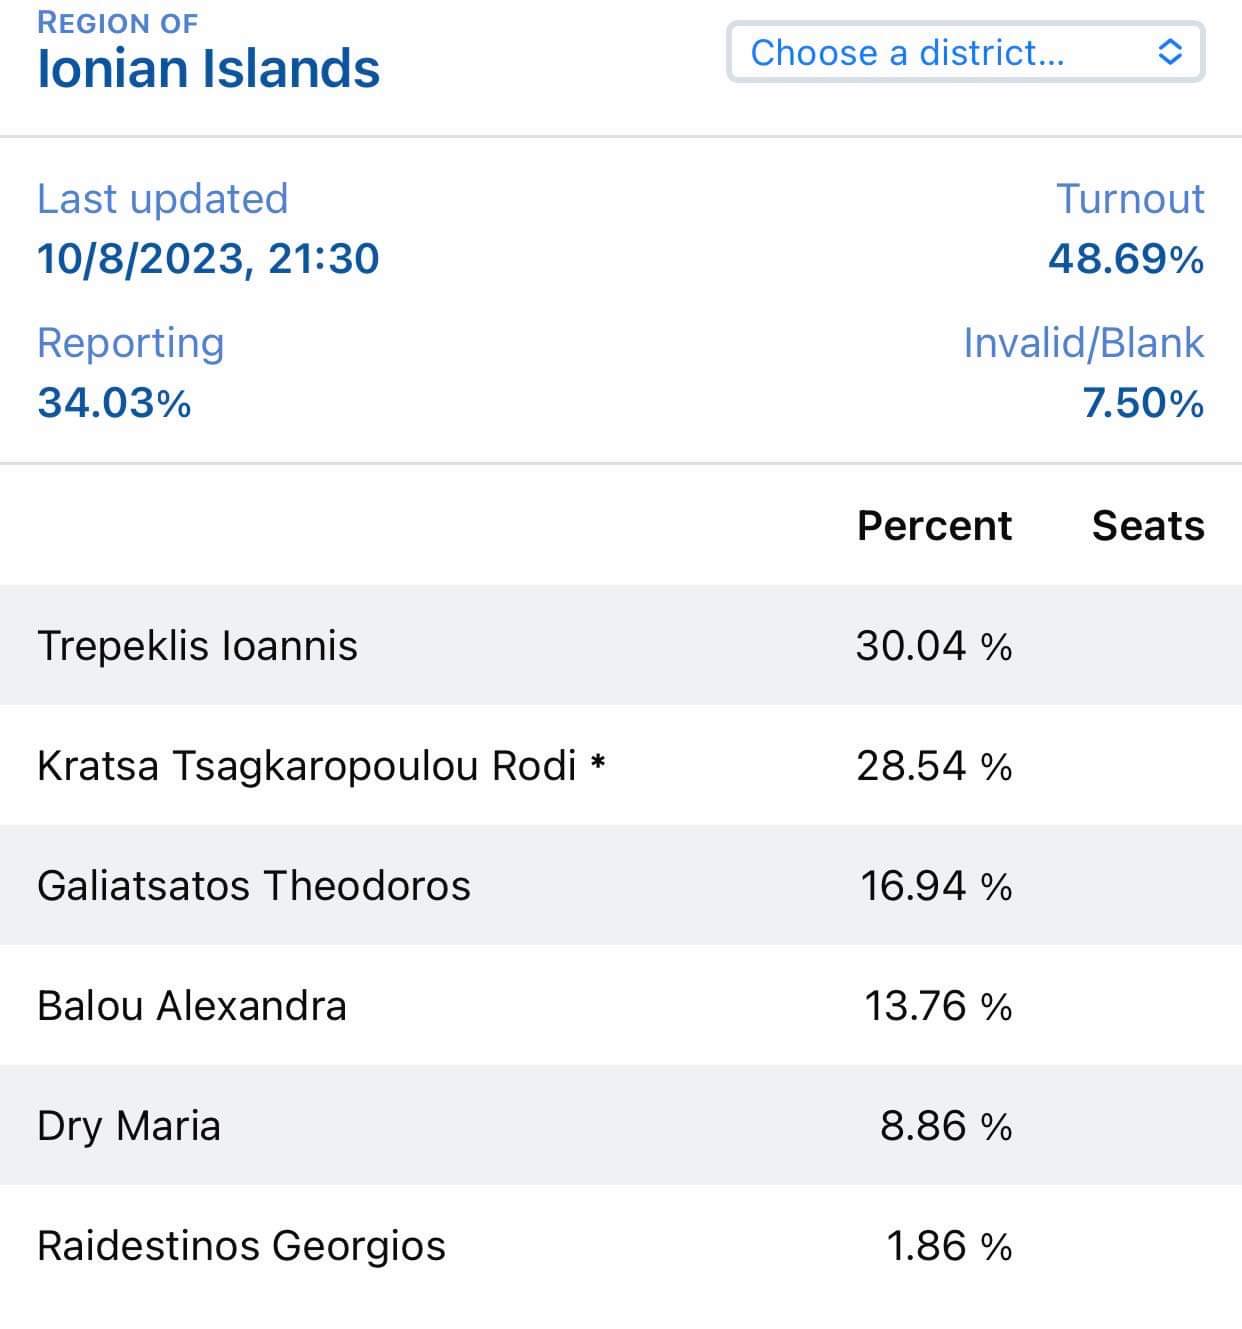Click the Percent column header
This screenshot has width=1242, height=1329.
coord(934,525)
